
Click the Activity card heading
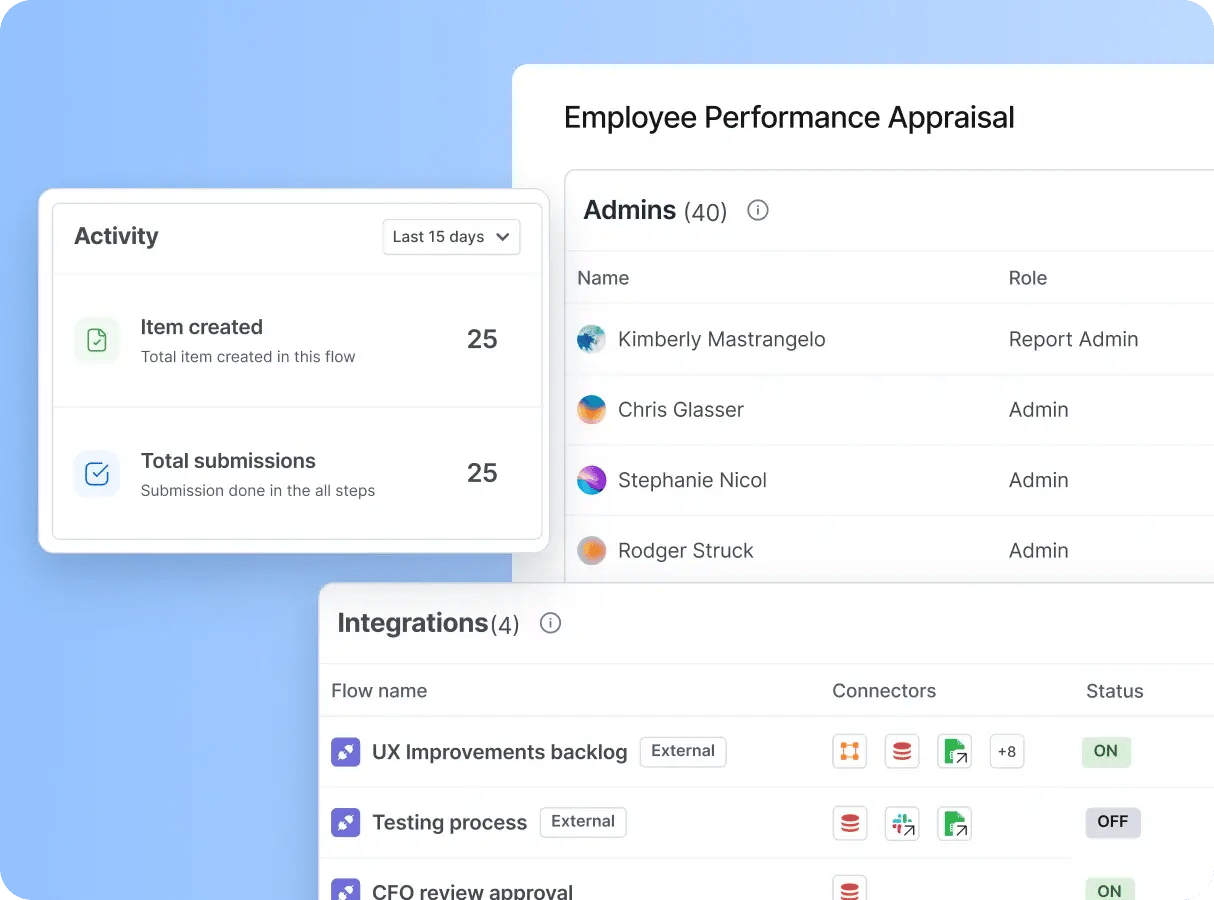[116, 236]
